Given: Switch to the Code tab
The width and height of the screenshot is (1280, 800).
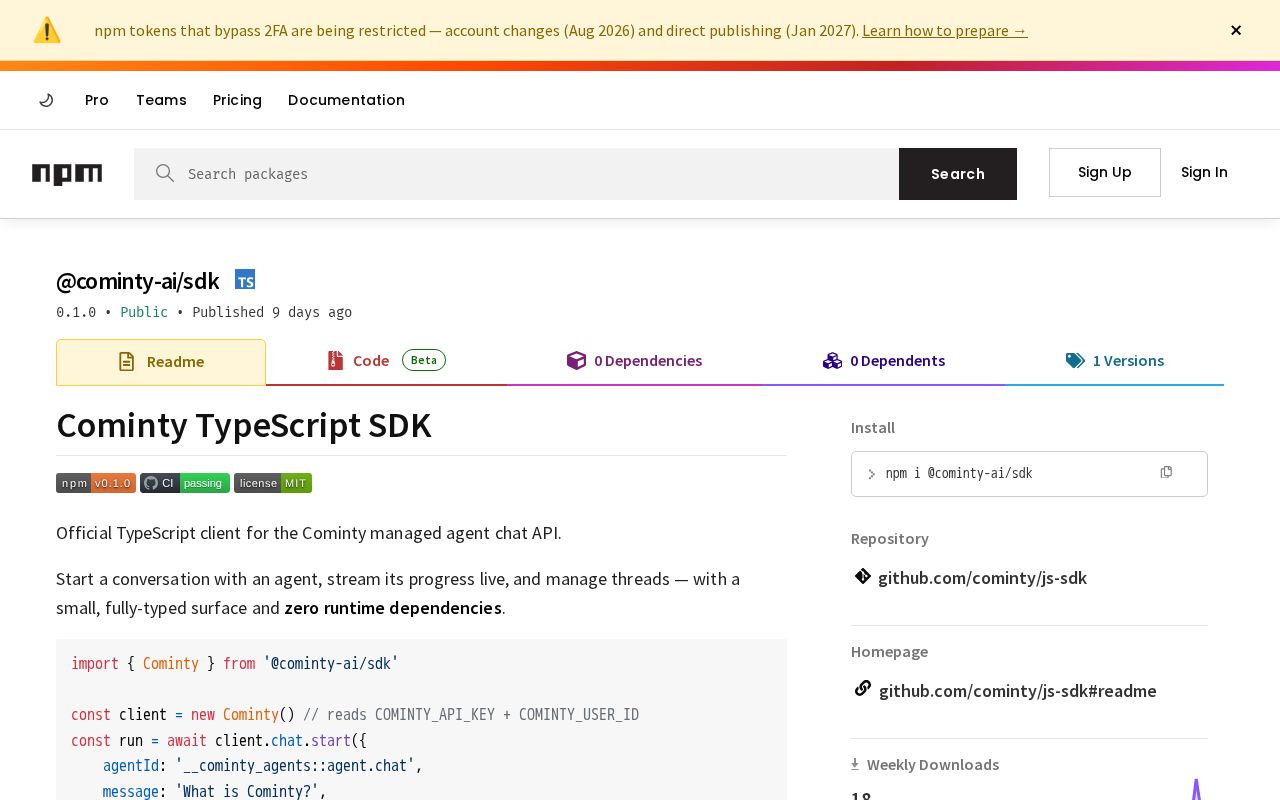Looking at the screenshot, I should click(386, 361).
